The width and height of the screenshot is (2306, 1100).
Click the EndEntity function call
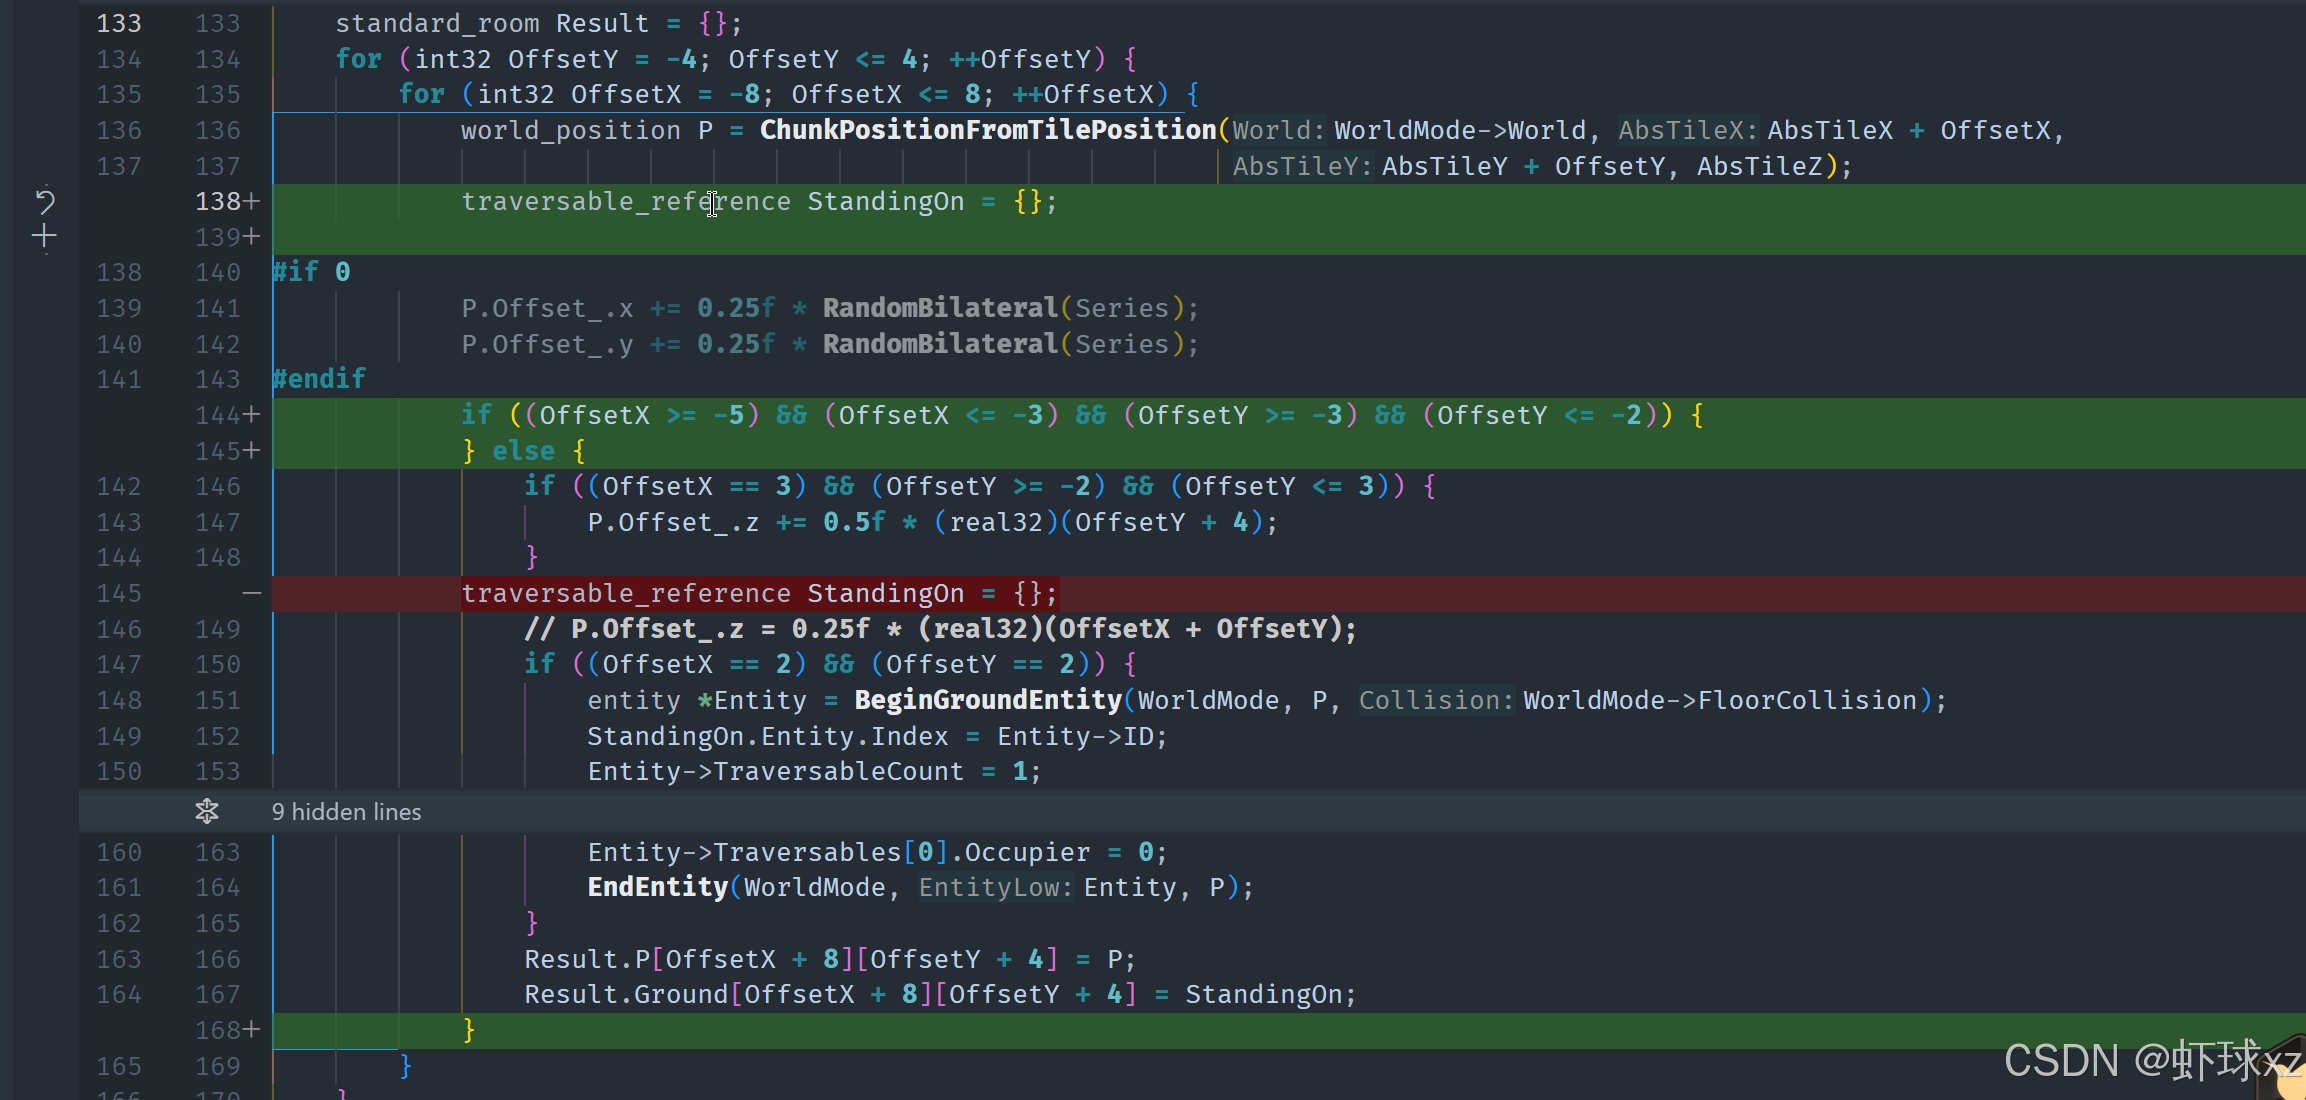click(657, 887)
